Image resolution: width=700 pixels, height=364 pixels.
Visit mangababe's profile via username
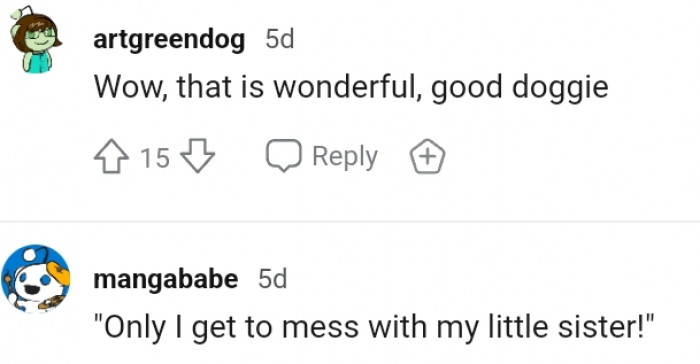coord(166,280)
